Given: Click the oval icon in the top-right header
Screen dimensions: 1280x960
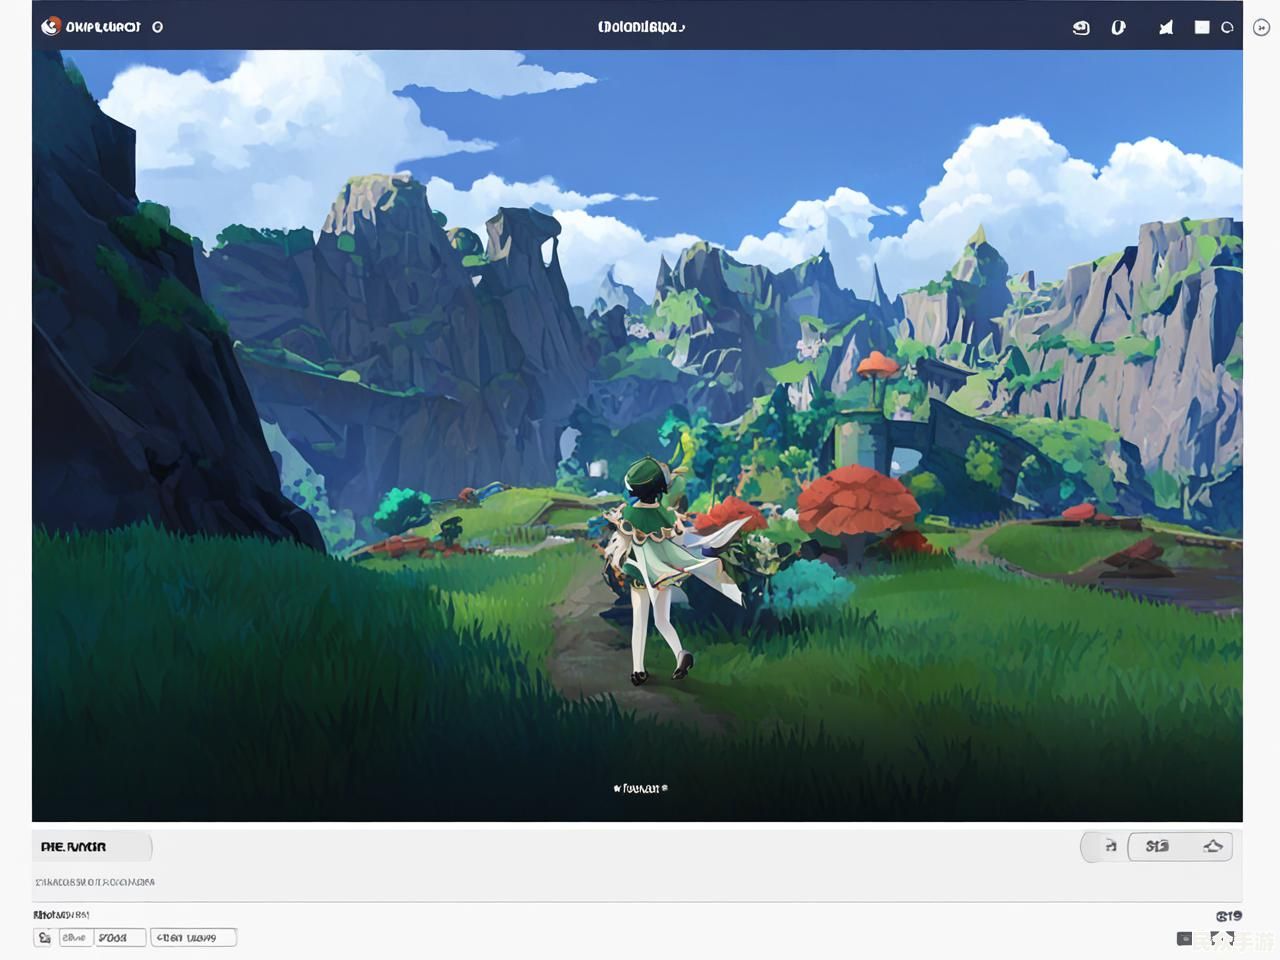Looking at the screenshot, I should [x=1118, y=28].
